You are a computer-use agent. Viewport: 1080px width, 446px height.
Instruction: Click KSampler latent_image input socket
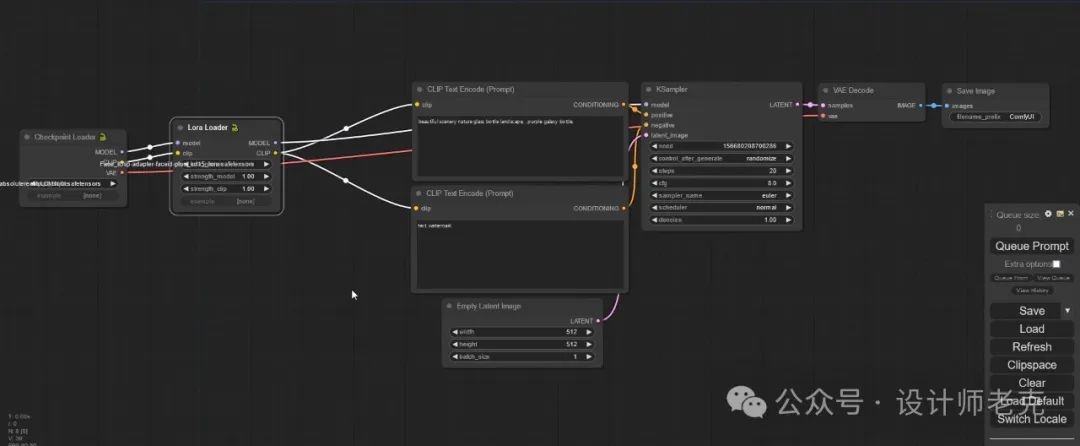point(646,136)
